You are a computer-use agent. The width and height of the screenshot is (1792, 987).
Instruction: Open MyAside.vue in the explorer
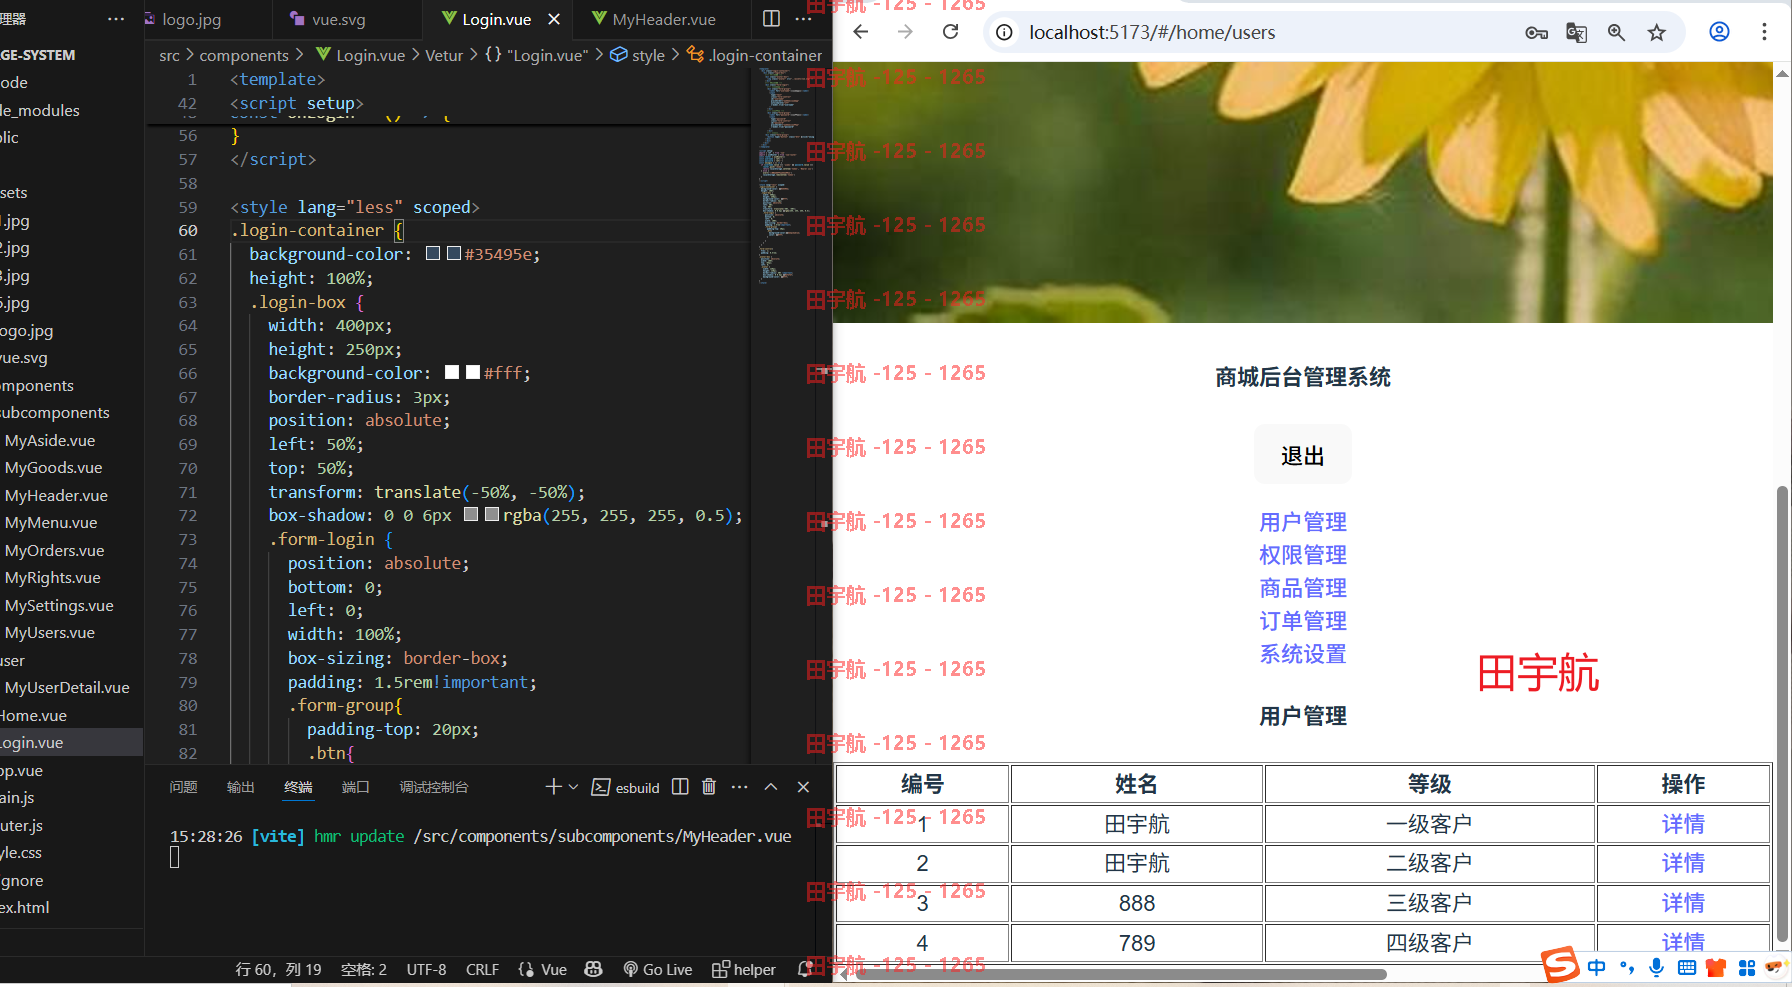point(50,440)
